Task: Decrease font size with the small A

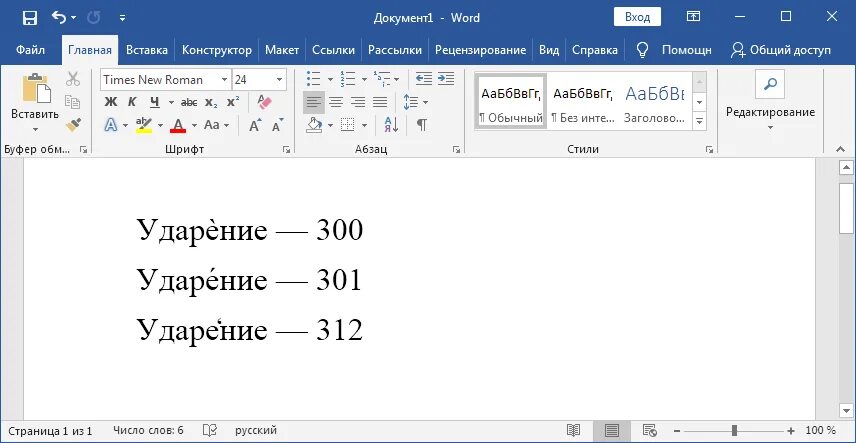Action: click(x=278, y=125)
